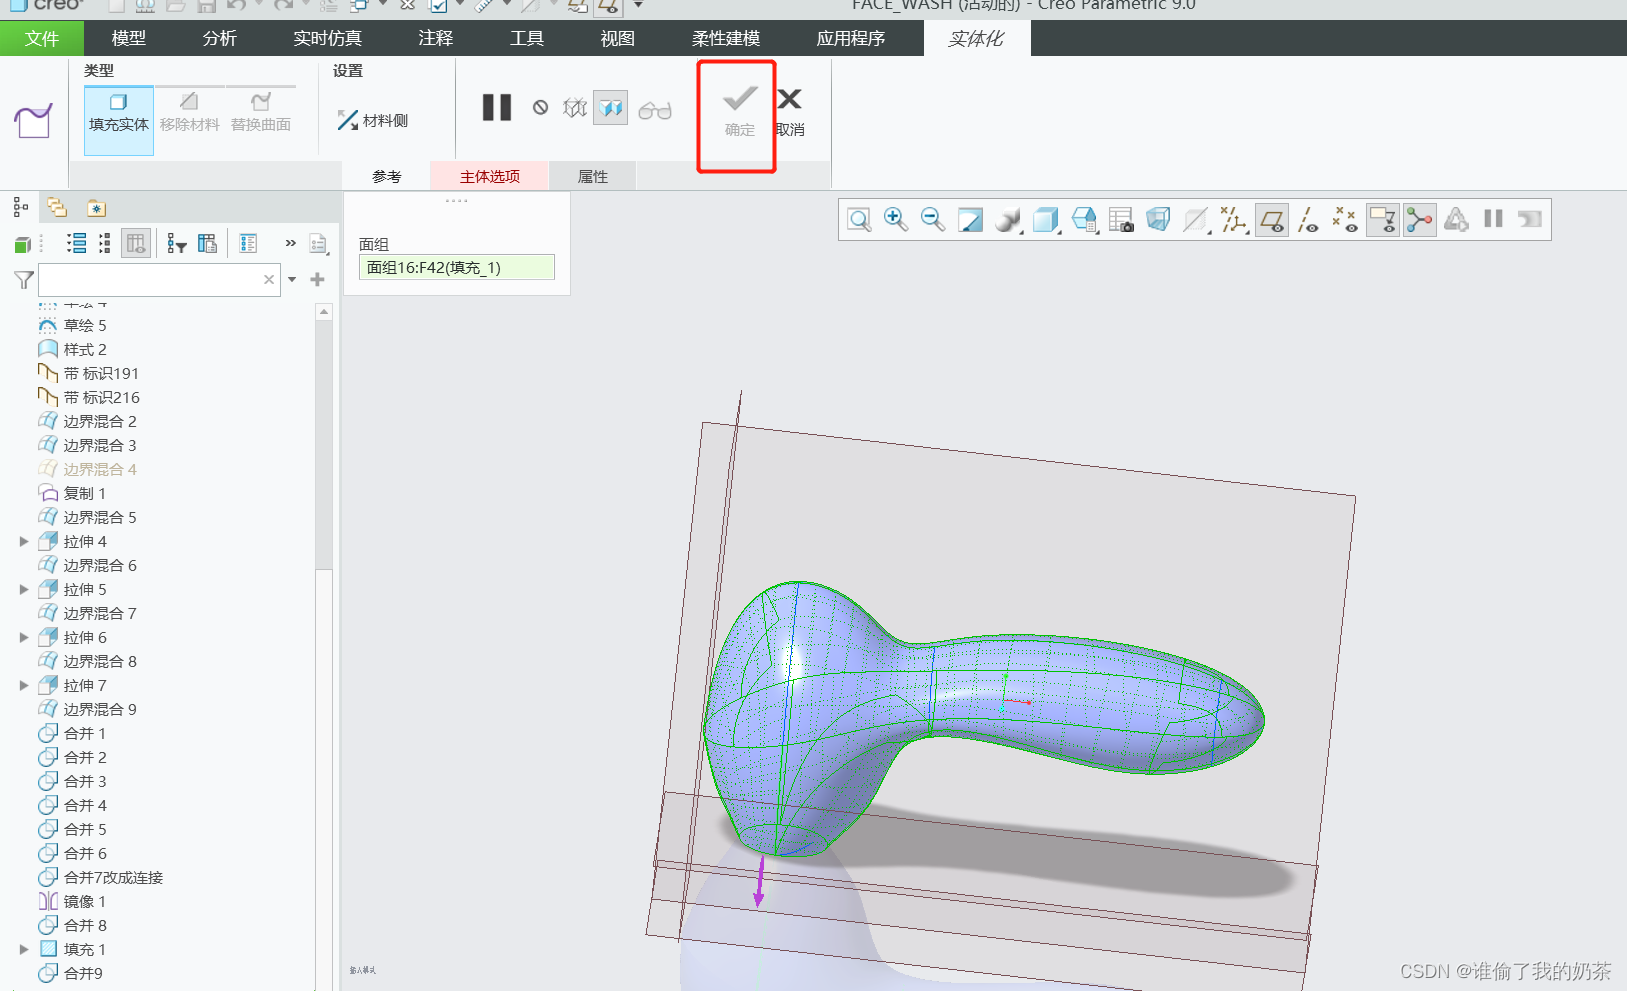
Task: Open the 主体选项 panel tab
Action: click(489, 176)
